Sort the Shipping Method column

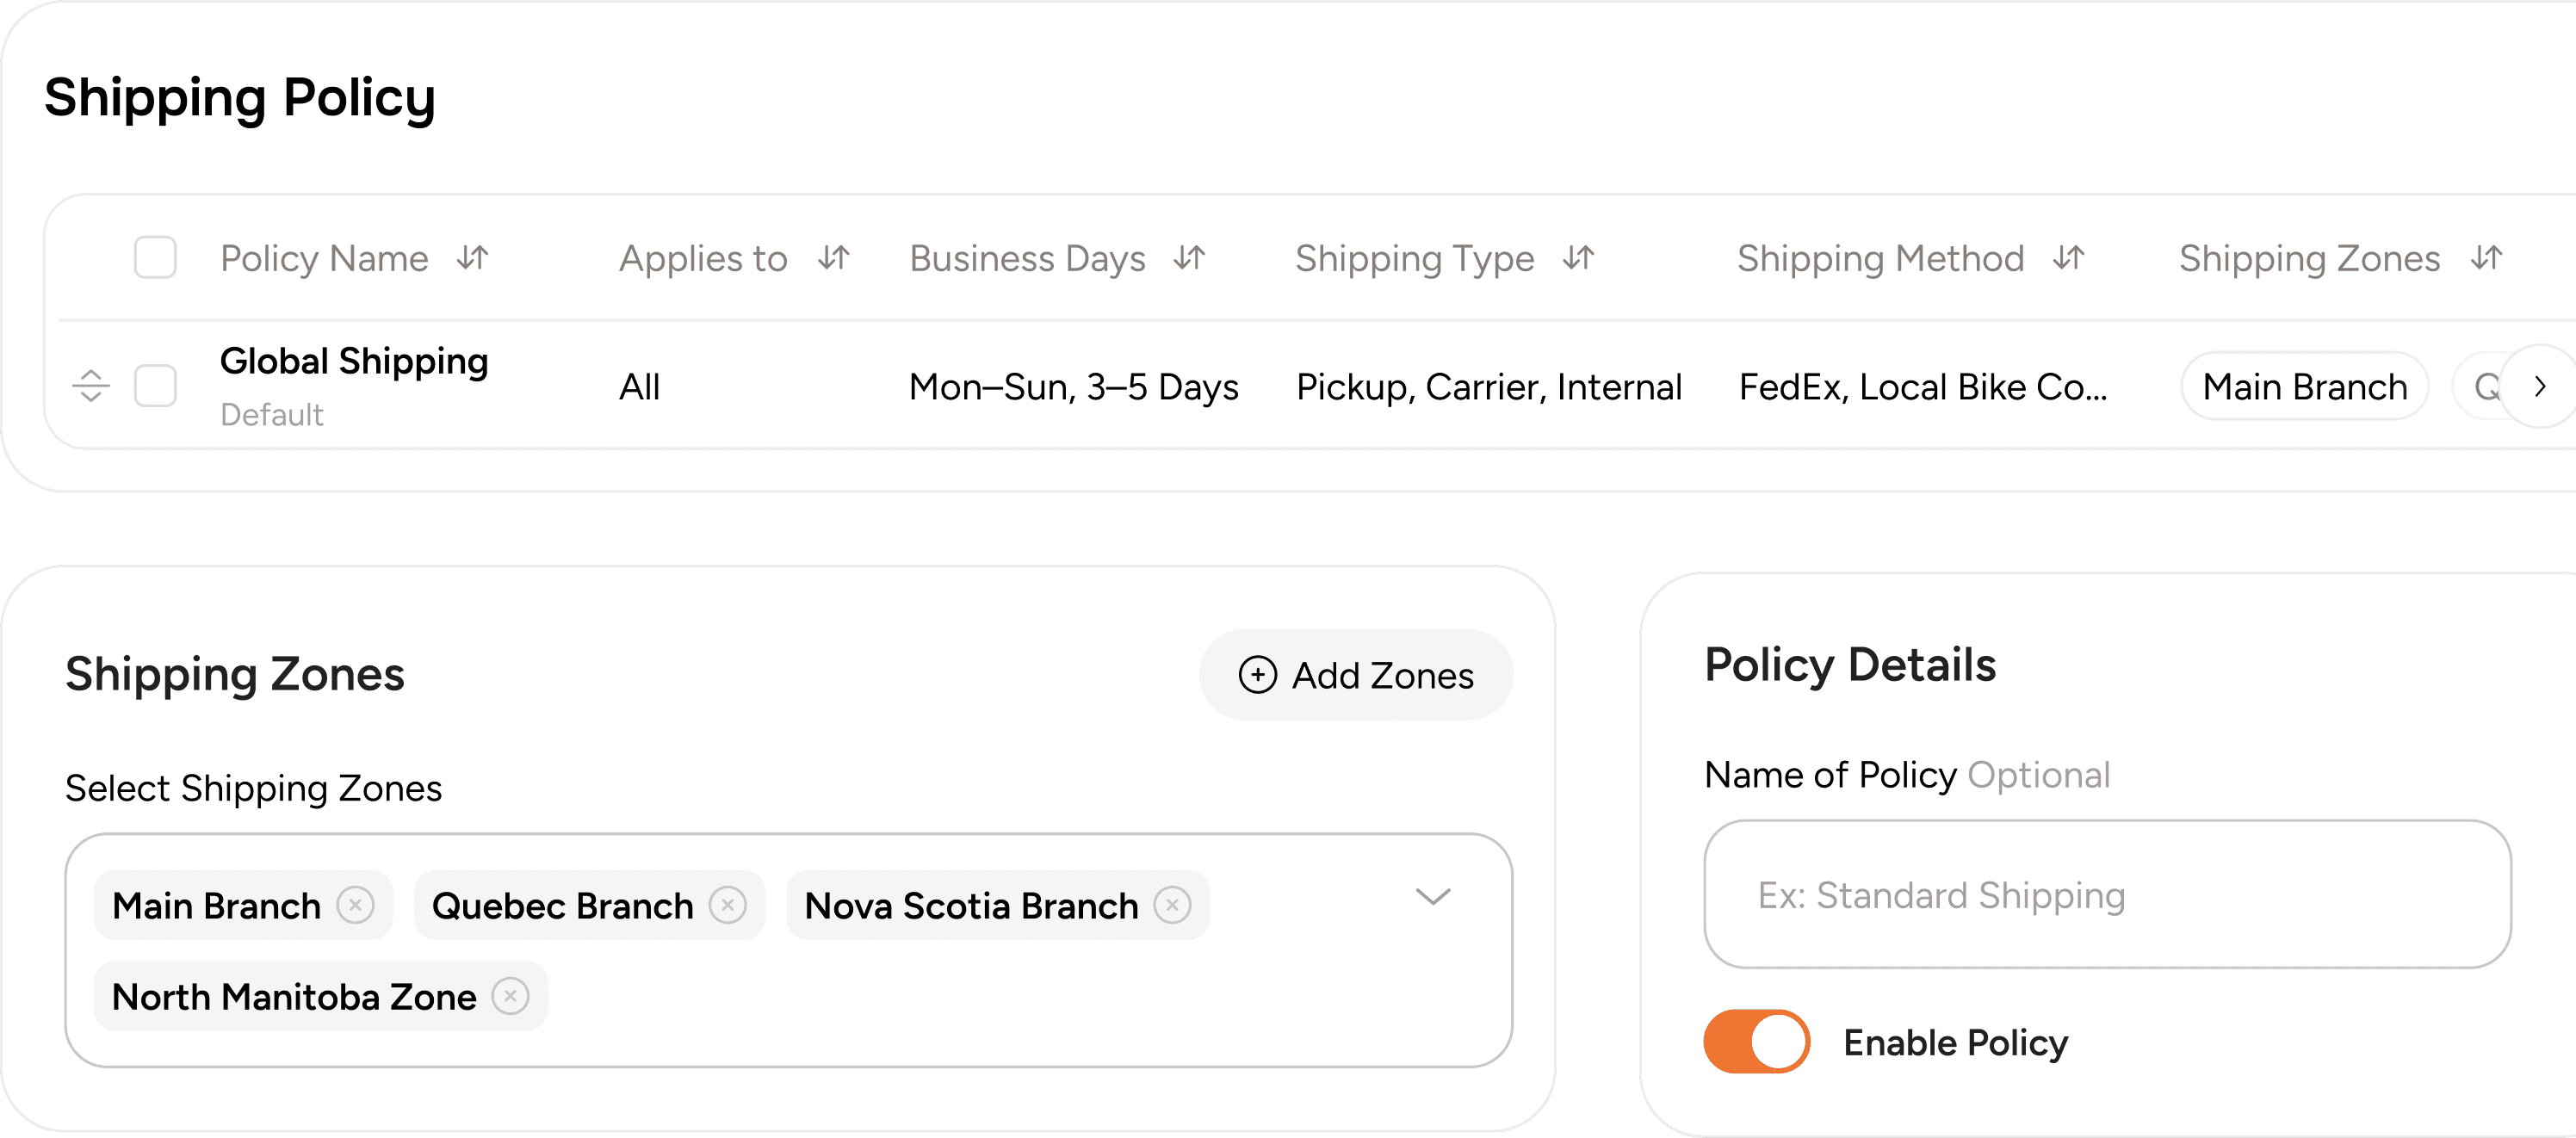point(2070,258)
